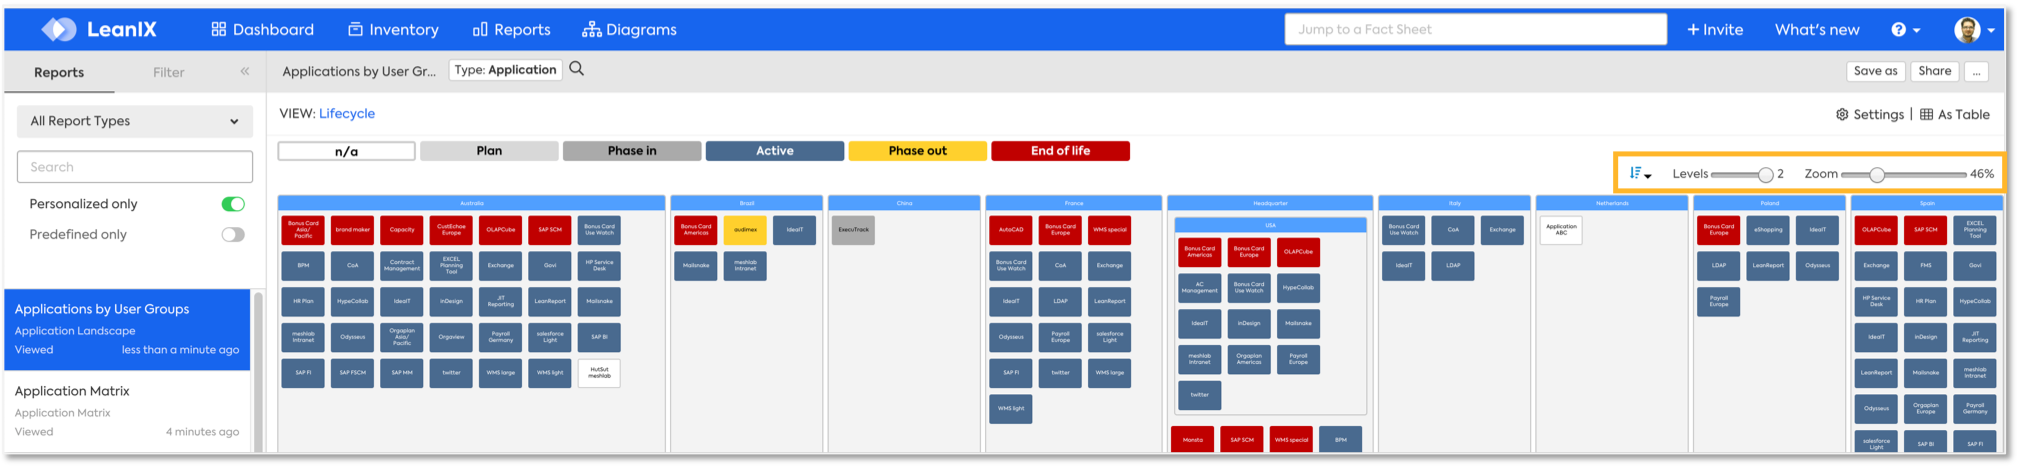
Task: Toggle Predefined only switch
Action: coord(233,235)
